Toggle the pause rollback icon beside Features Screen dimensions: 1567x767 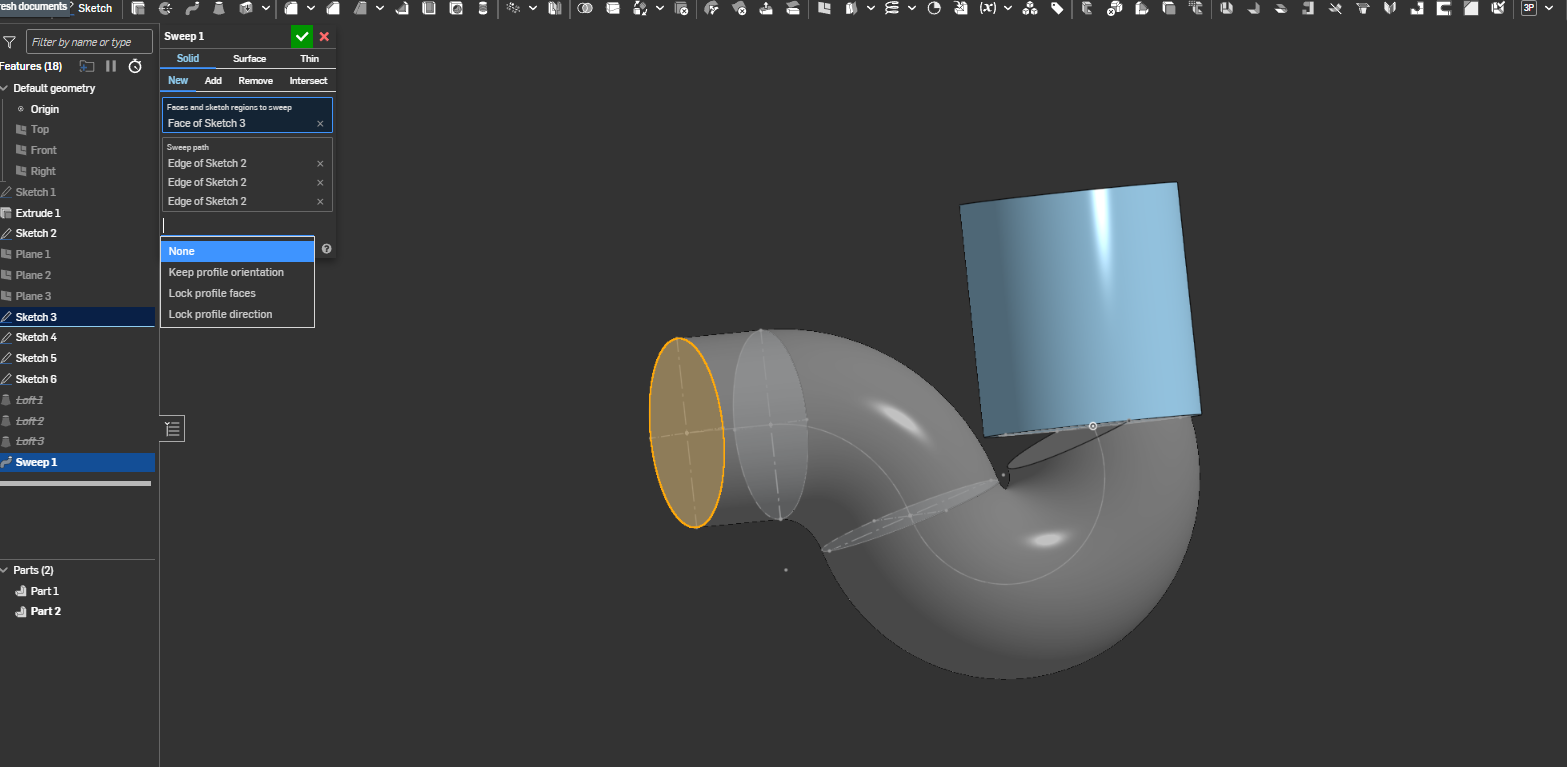pyautogui.click(x=111, y=66)
